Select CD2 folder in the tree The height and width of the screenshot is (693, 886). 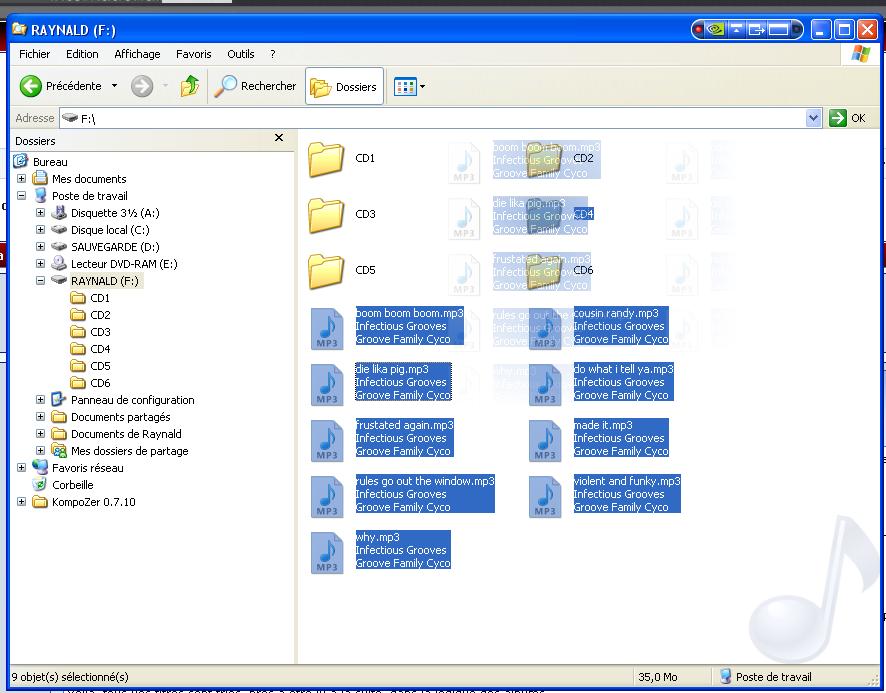pyautogui.click(x=100, y=315)
